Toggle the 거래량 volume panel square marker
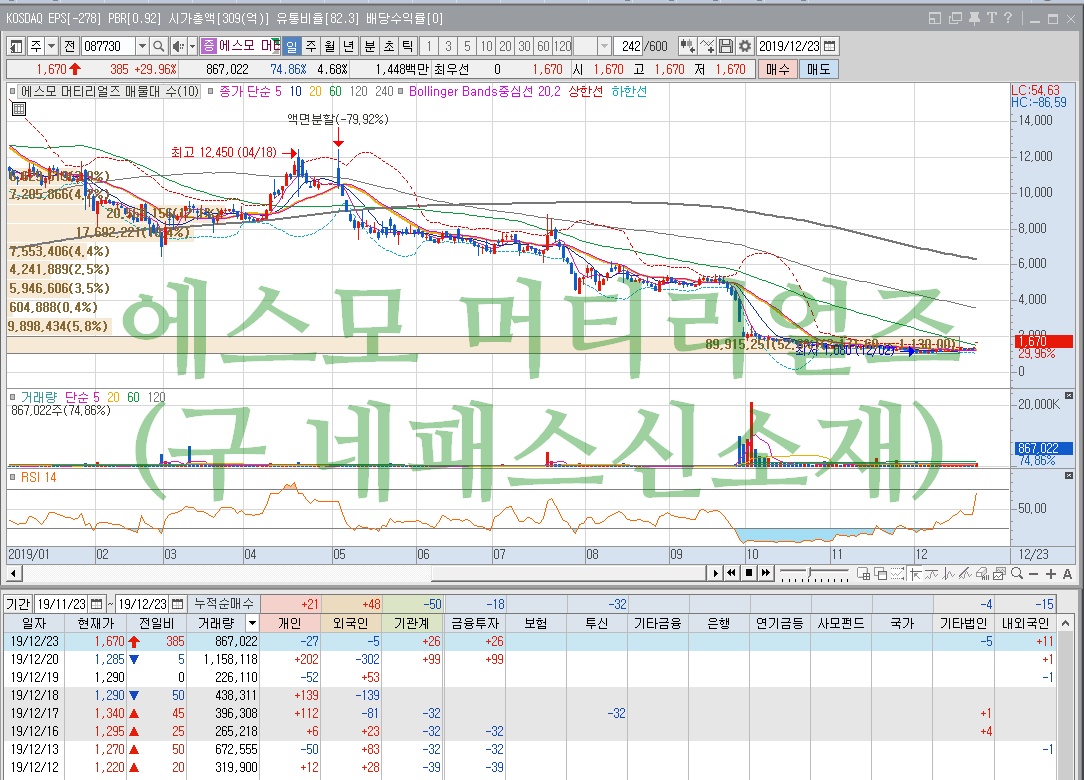The height and width of the screenshot is (780, 1084). (12, 398)
